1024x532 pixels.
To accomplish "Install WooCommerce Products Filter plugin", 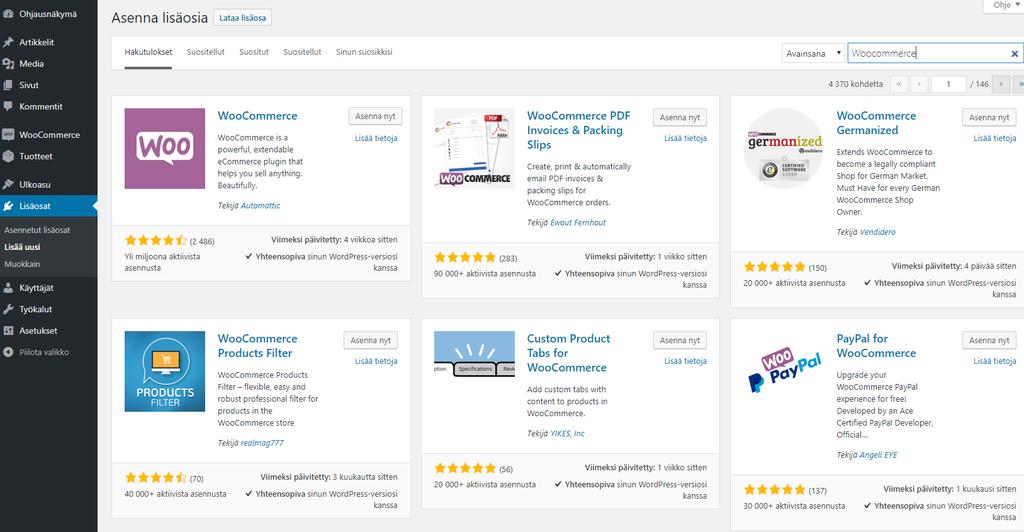I will click(x=370, y=340).
